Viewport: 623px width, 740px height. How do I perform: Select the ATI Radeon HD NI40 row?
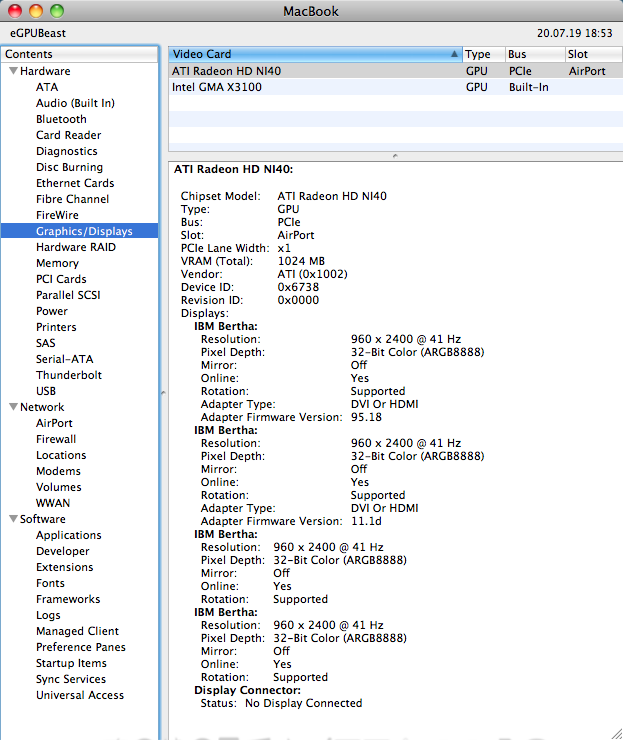pyautogui.click(x=396, y=71)
